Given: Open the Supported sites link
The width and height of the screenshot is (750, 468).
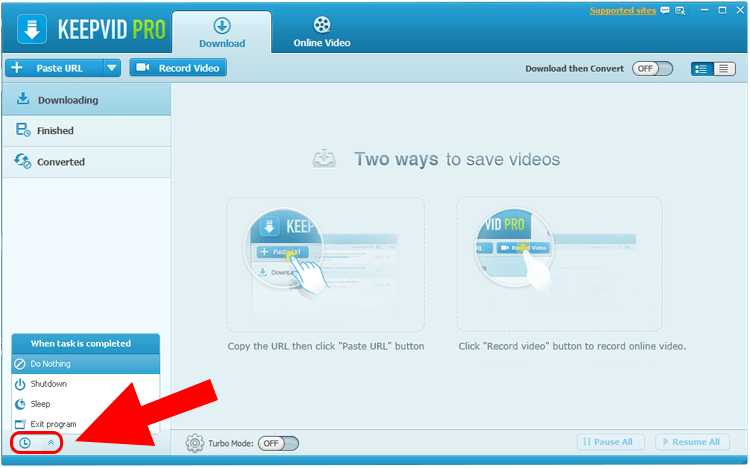Looking at the screenshot, I should click(x=622, y=11).
